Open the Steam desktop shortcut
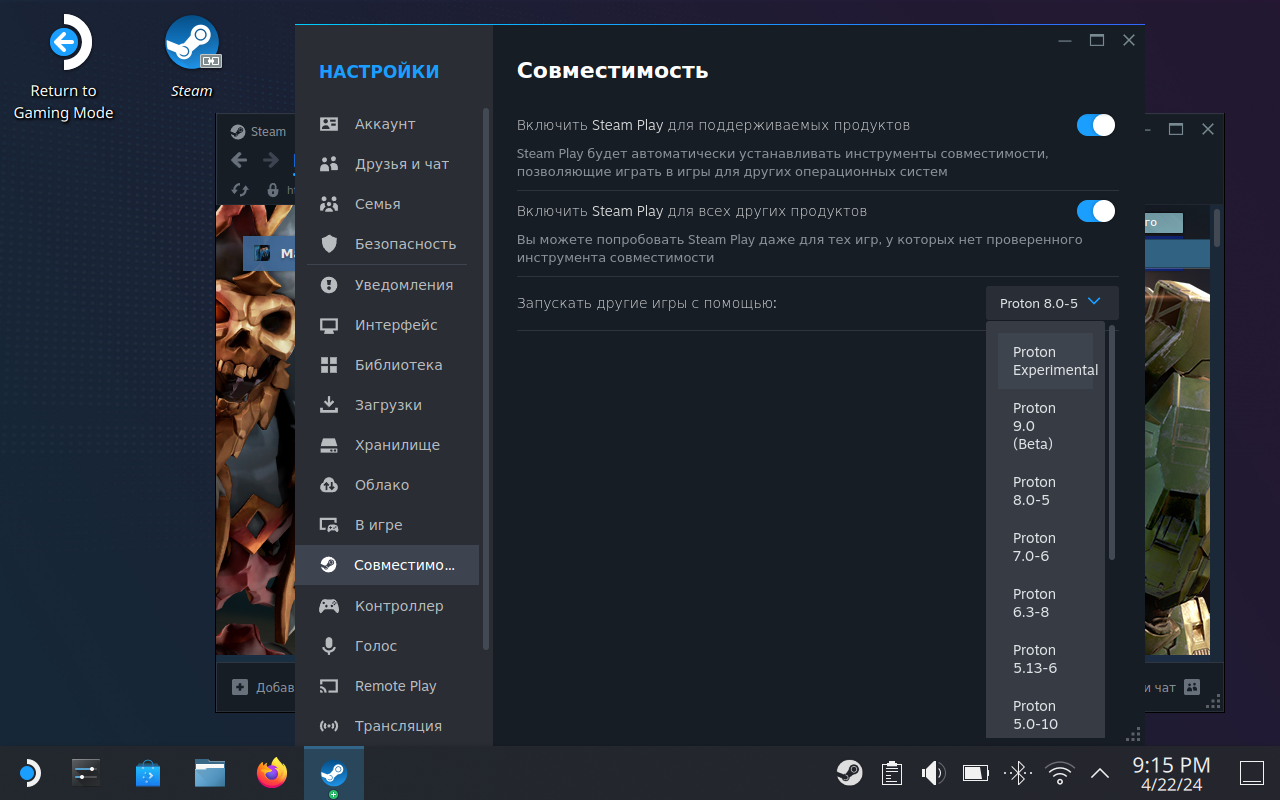Viewport: 1280px width, 800px height. (x=191, y=58)
